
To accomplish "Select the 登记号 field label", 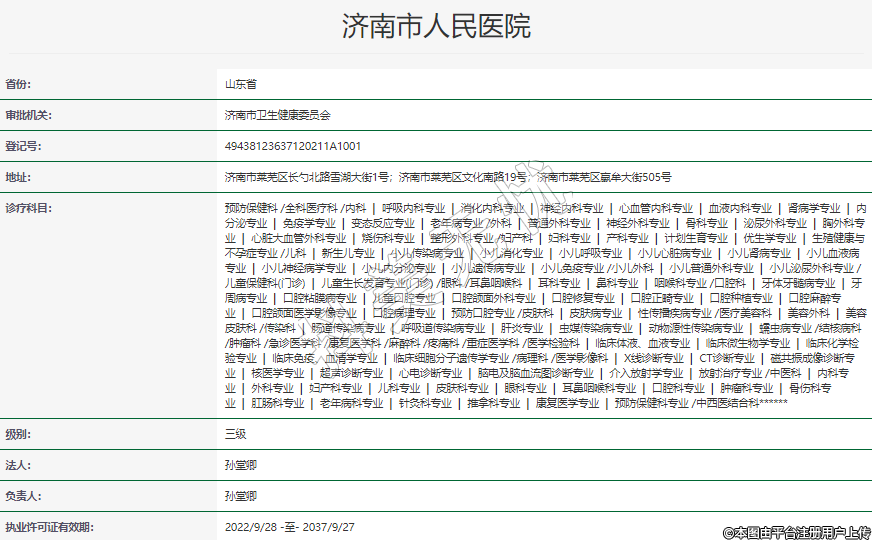I will pos(23,146).
